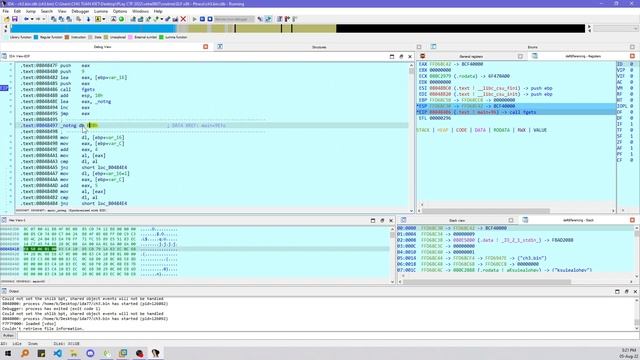The width and height of the screenshot is (640, 360).
Task: Jump back with the left arrow icon
Action: coord(26,19)
